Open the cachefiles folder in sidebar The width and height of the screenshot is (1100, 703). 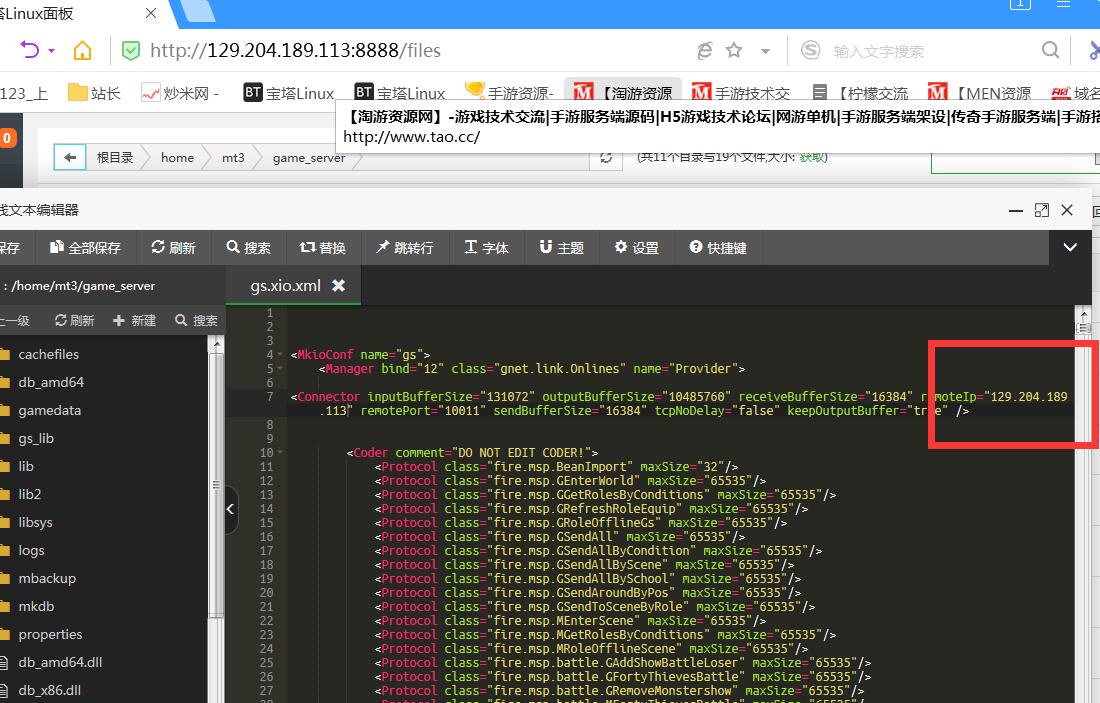point(48,354)
